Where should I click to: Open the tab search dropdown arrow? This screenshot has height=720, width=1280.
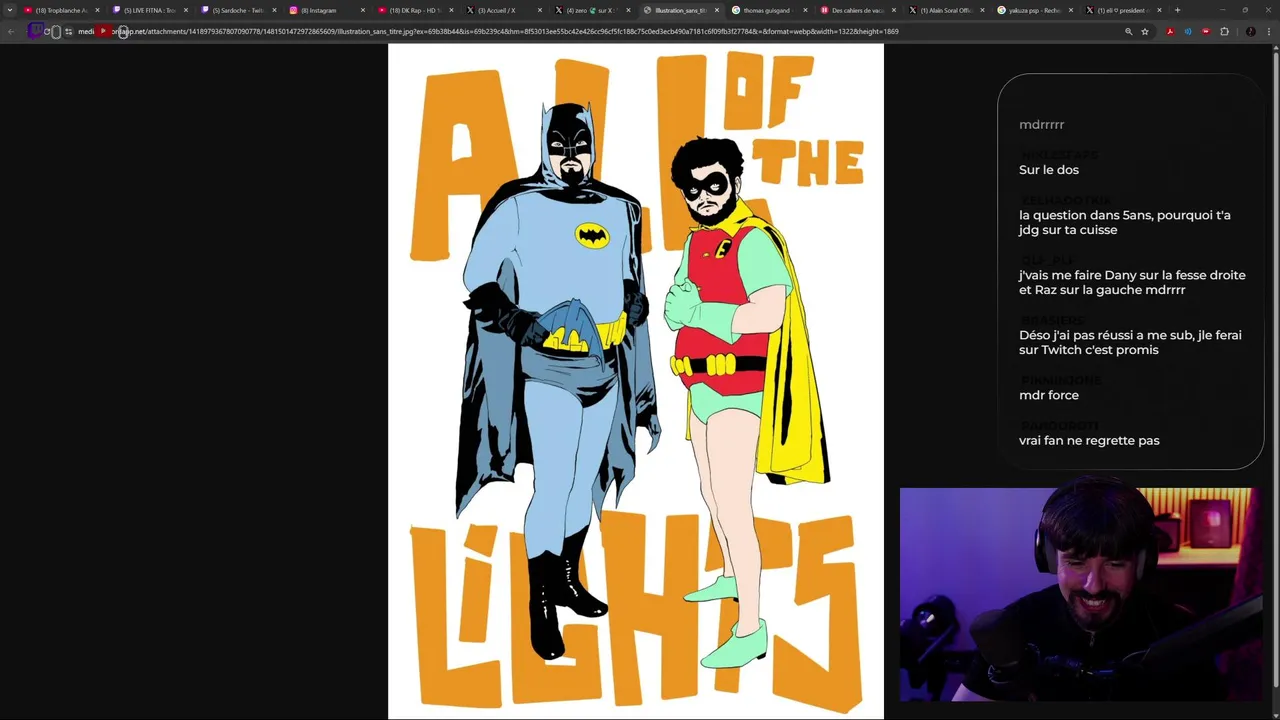point(10,10)
